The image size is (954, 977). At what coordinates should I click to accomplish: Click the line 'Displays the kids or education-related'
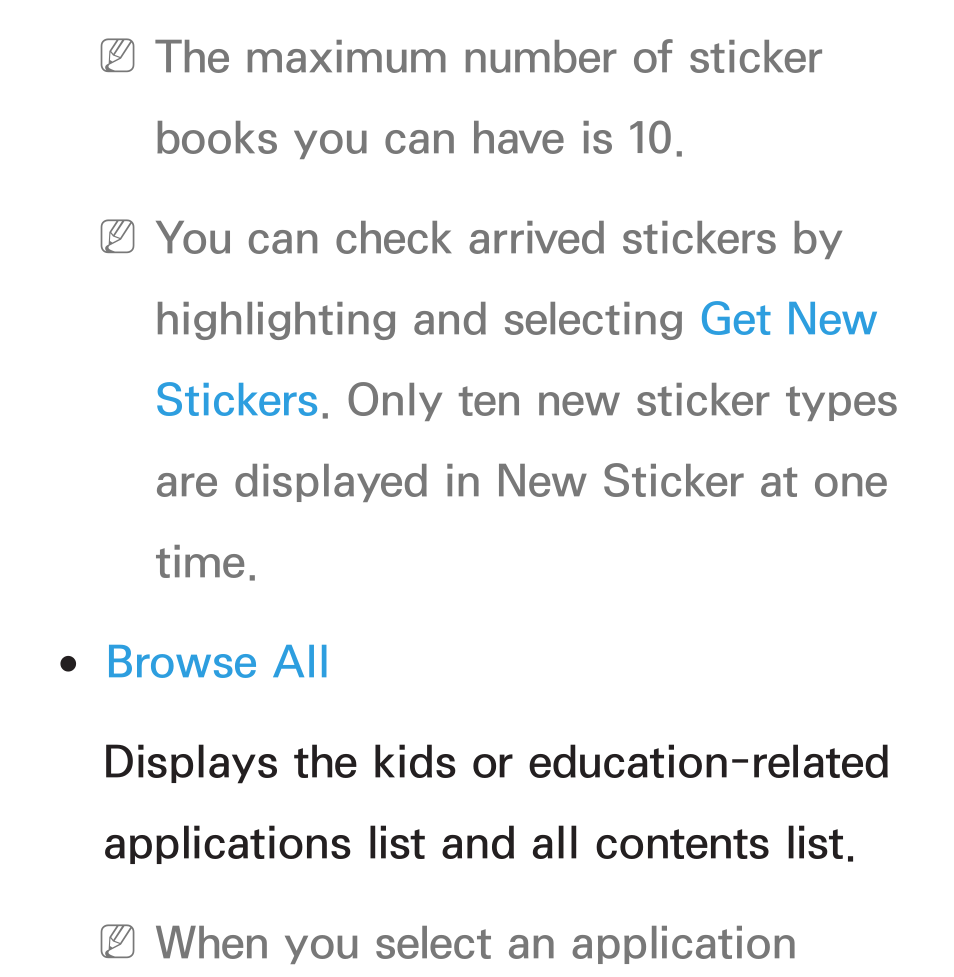coord(496,763)
